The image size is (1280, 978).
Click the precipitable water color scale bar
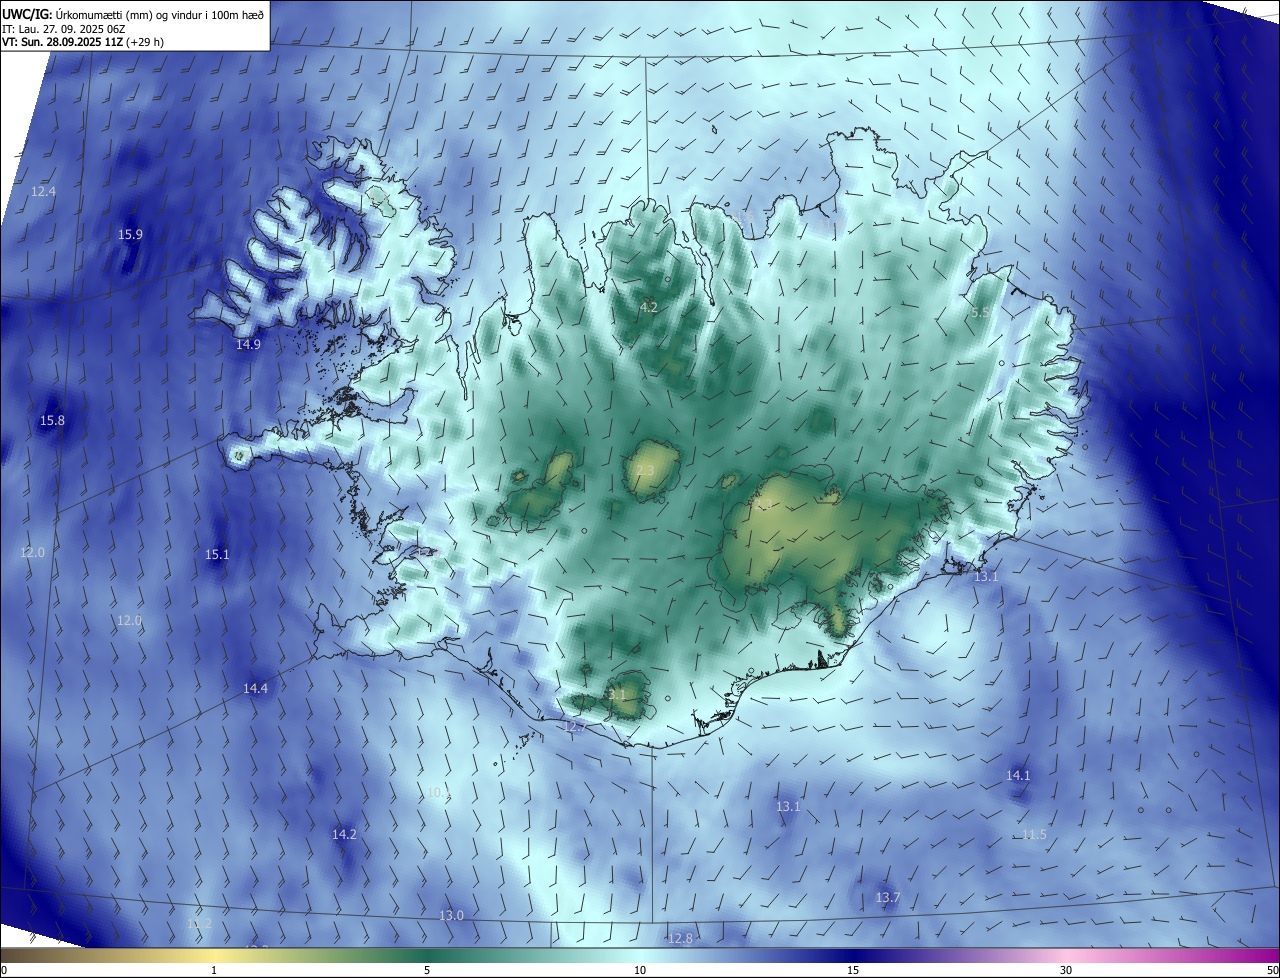[640, 956]
